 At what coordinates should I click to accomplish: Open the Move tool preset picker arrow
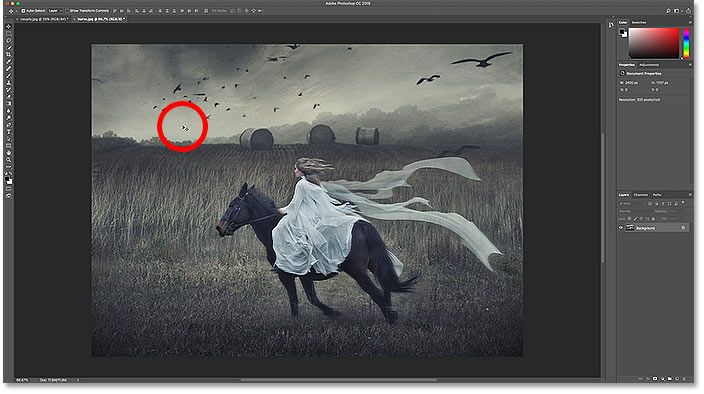16,10
